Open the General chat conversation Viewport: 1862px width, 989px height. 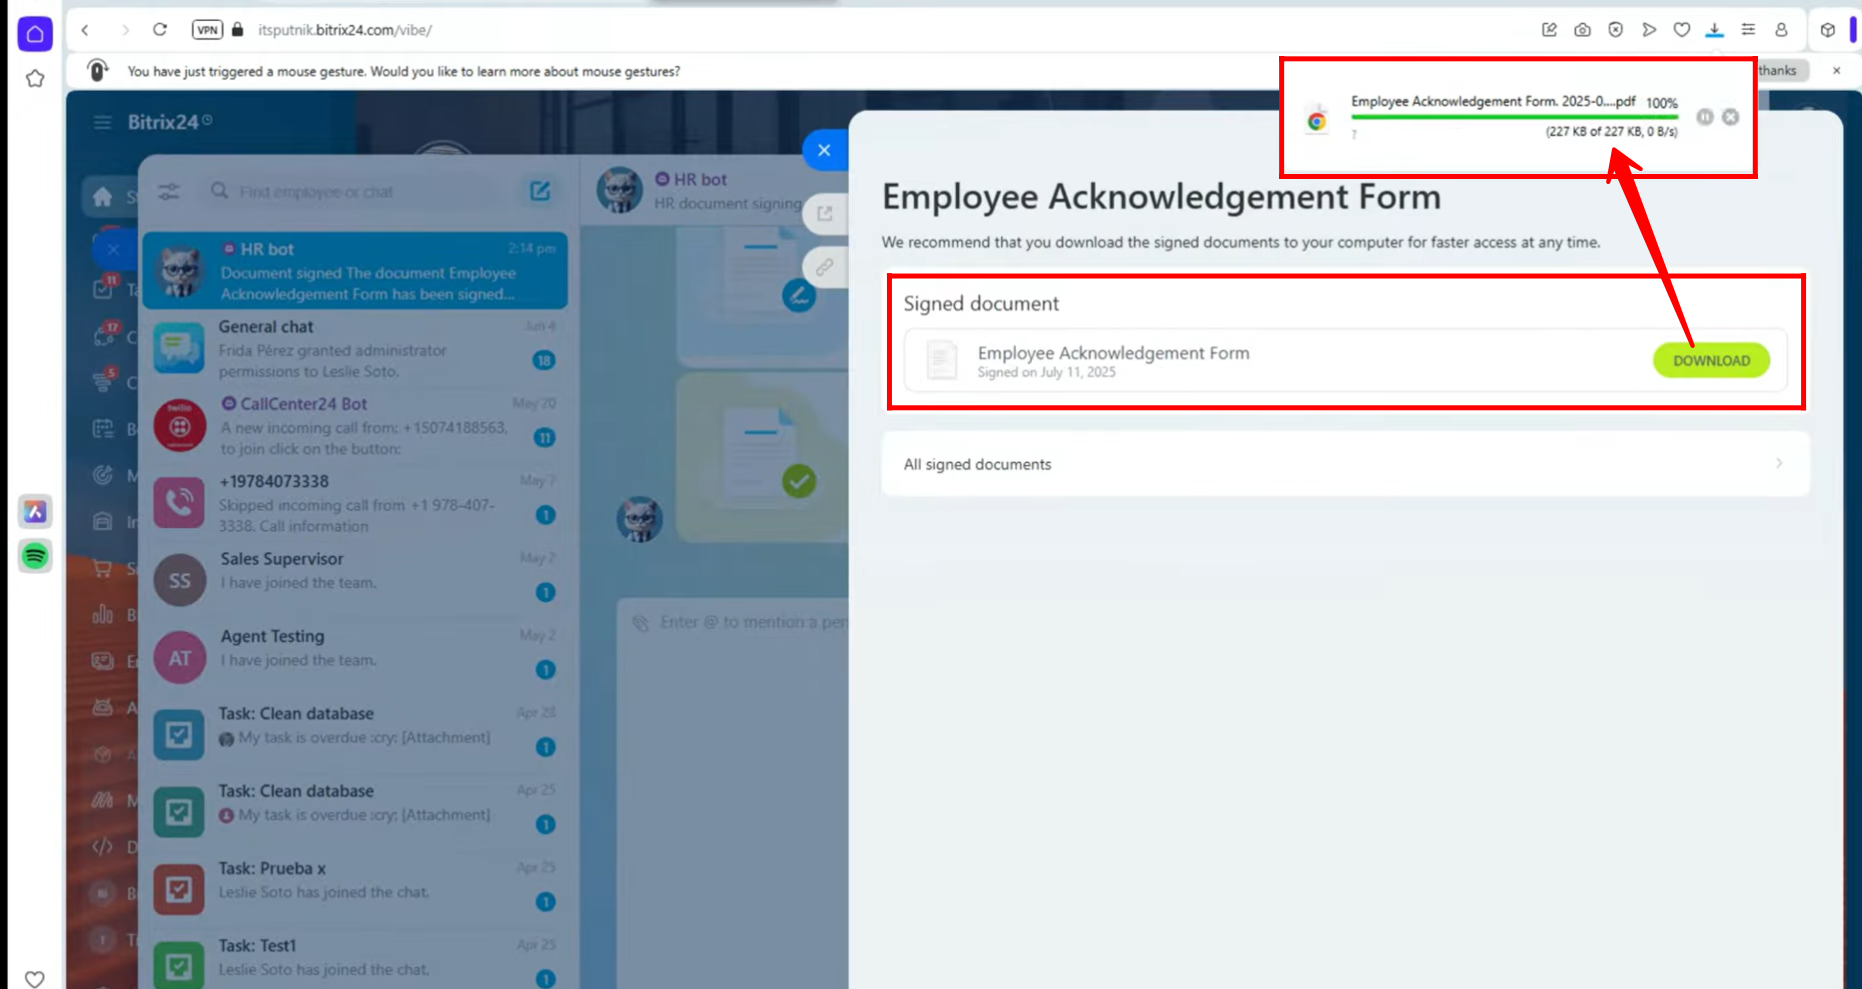click(355, 348)
